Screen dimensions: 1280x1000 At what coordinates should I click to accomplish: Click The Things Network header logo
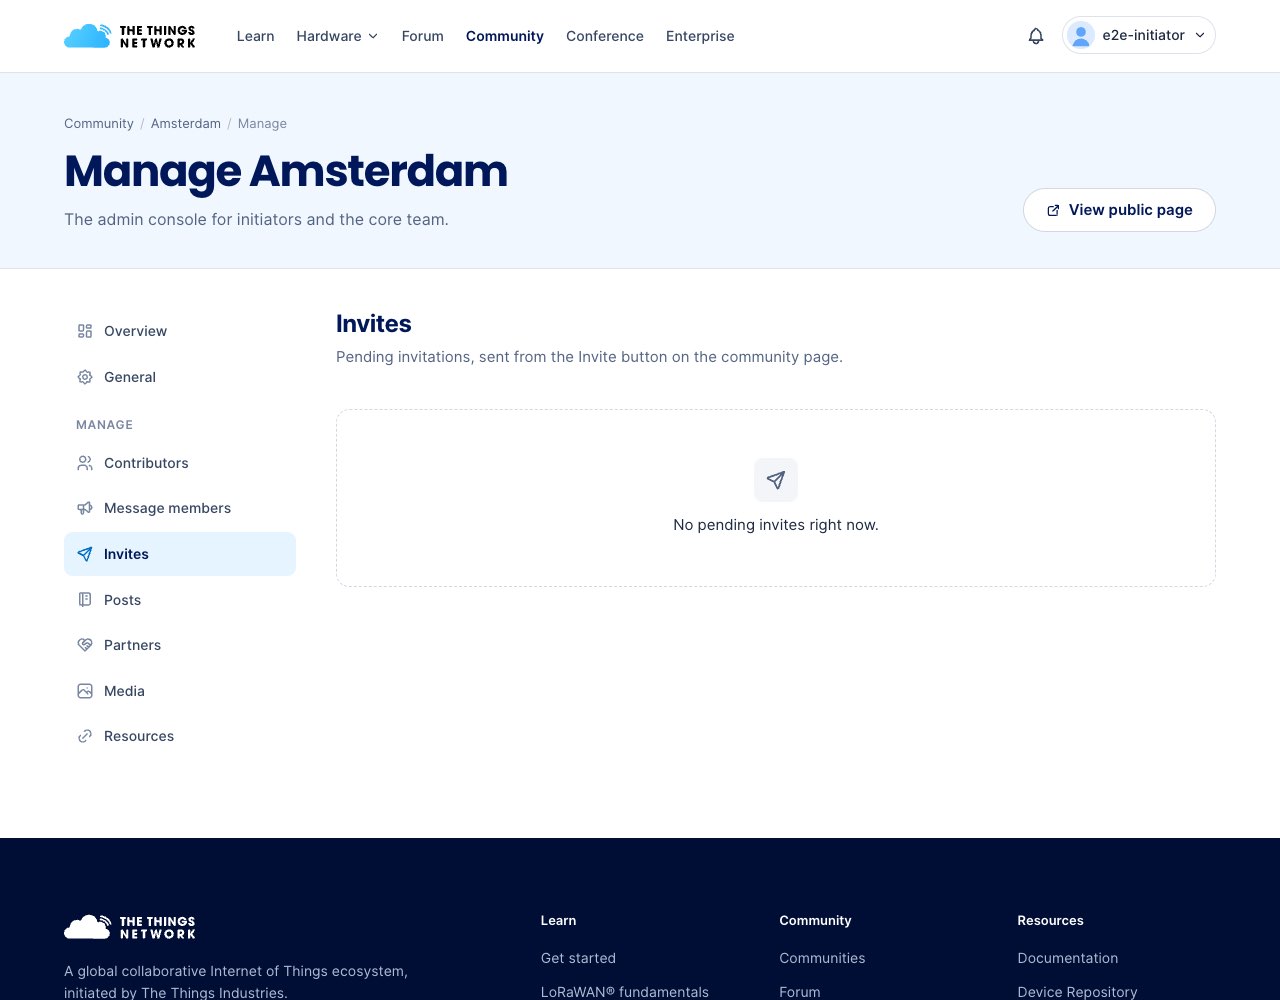(x=130, y=36)
